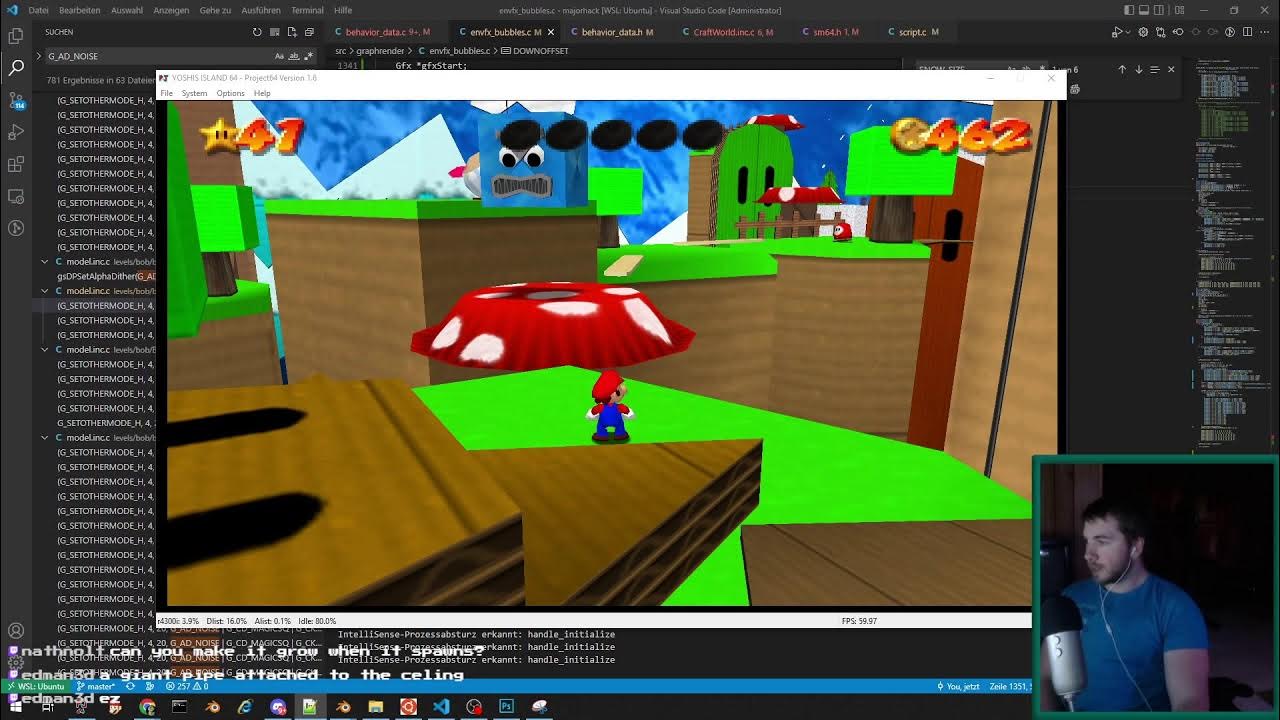1280x720 pixels.
Task: Open the Problems count in status bar
Action: coord(186,686)
